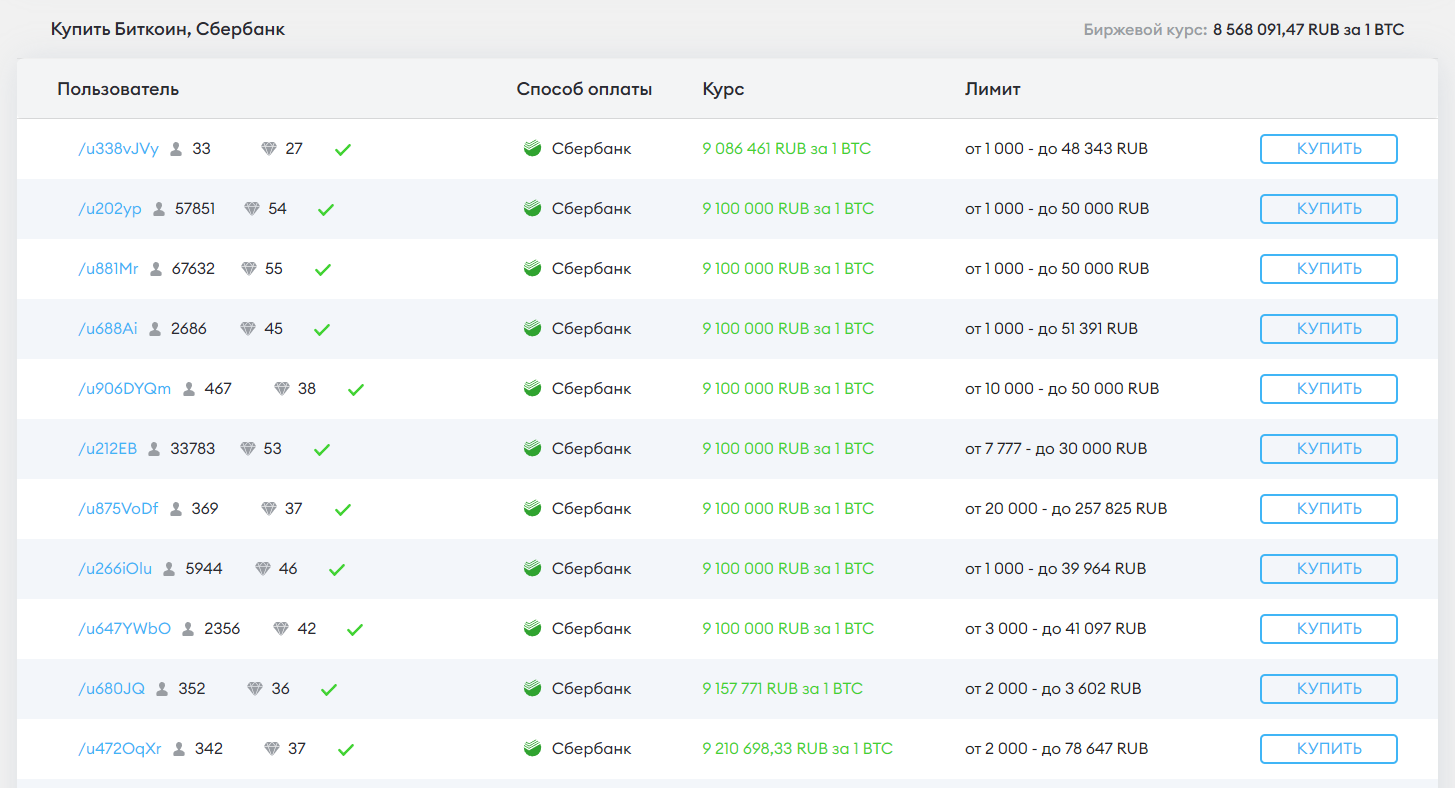Click the rate 9 157 771 RUB за 1 BTC
Image resolution: width=1455 pixels, height=788 pixels.
pos(782,689)
